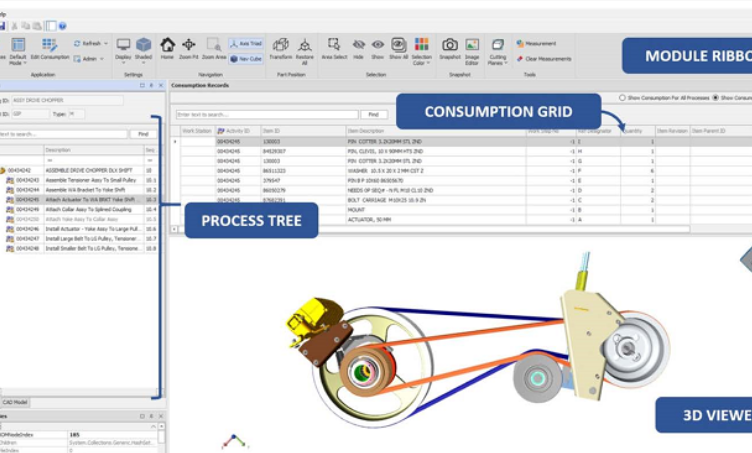Screen dimensions: 752x453
Task: Select Attach Collar Assy To Splined Coupling
Action: click(79, 209)
